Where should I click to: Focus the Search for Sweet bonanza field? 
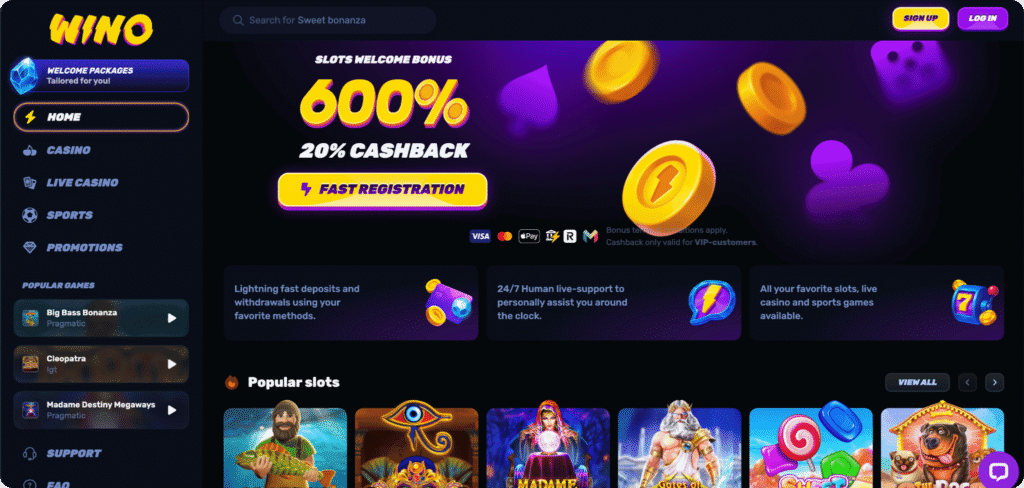coord(328,20)
